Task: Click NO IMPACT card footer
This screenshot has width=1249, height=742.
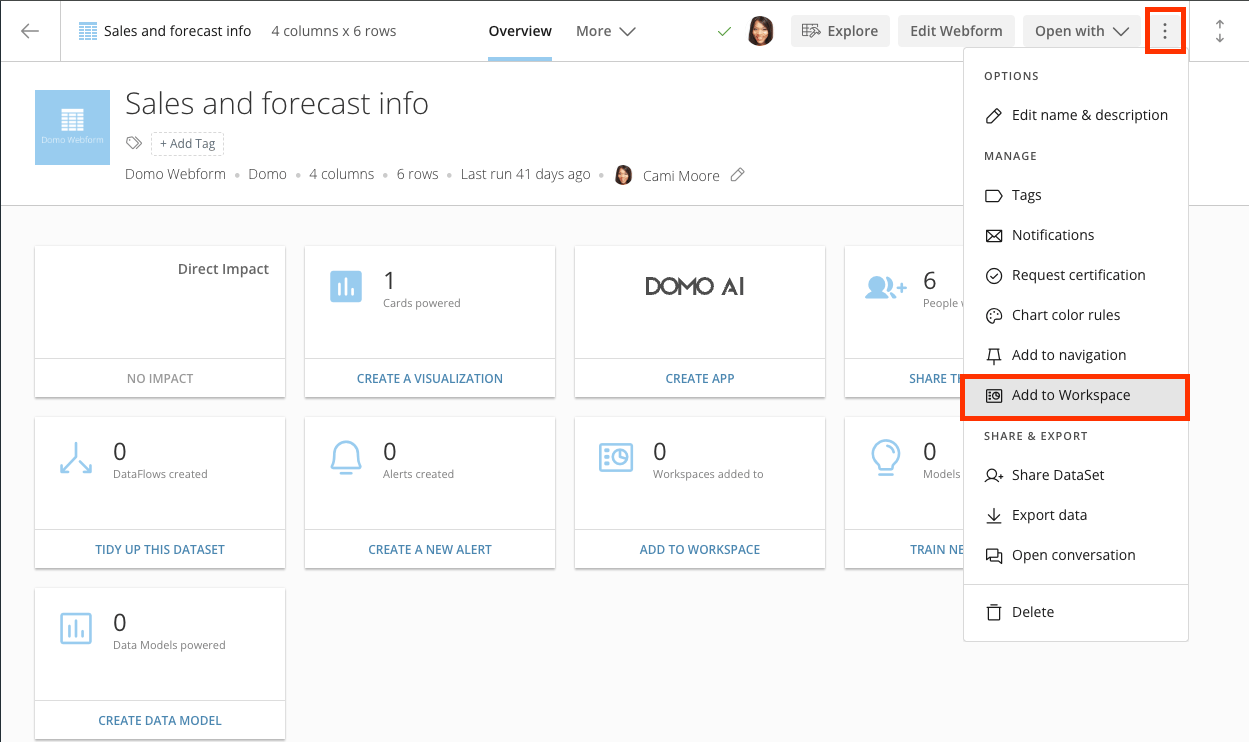Action: tap(160, 379)
